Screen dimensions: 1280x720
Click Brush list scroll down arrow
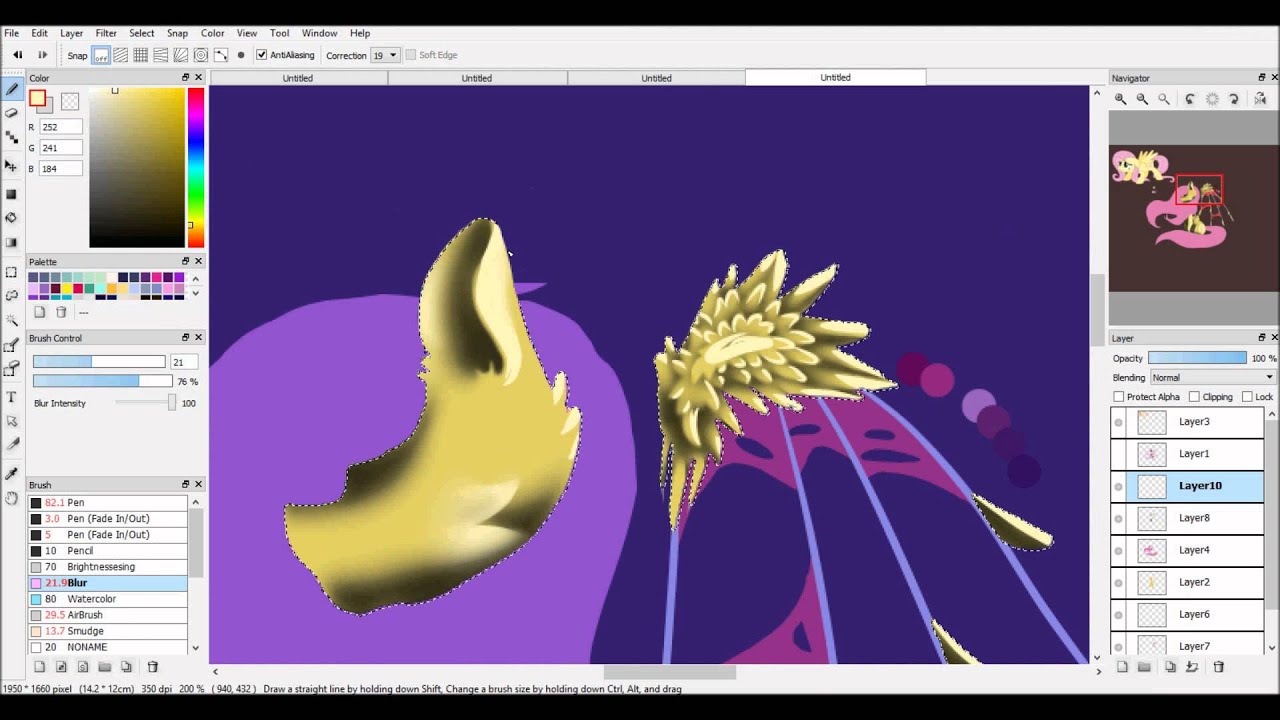[195, 648]
